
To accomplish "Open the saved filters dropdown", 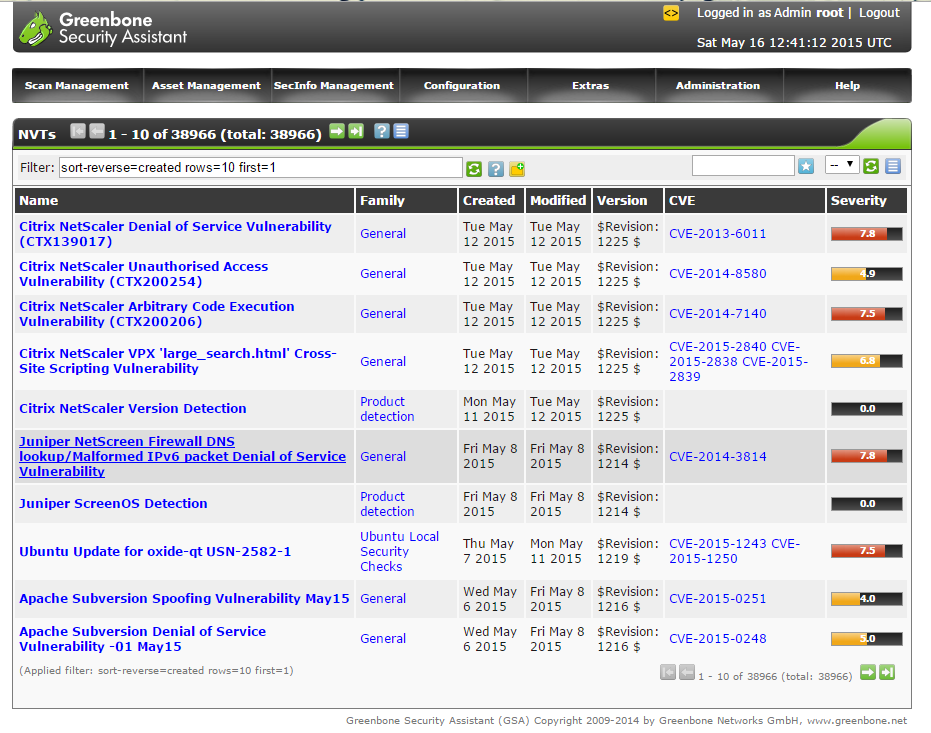I will [841, 165].
